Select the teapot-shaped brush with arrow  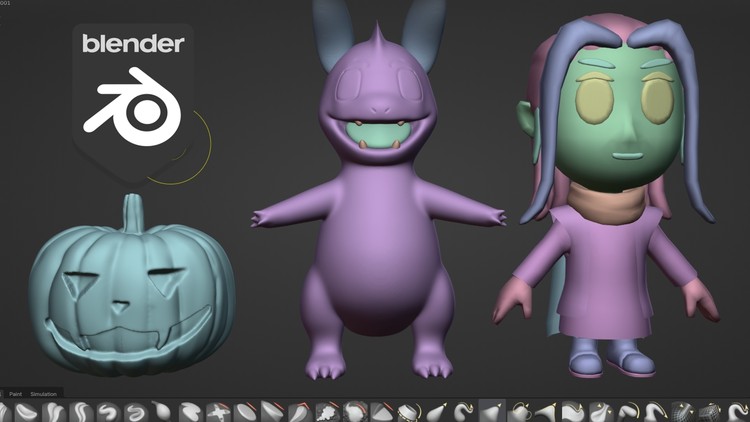[518, 411]
